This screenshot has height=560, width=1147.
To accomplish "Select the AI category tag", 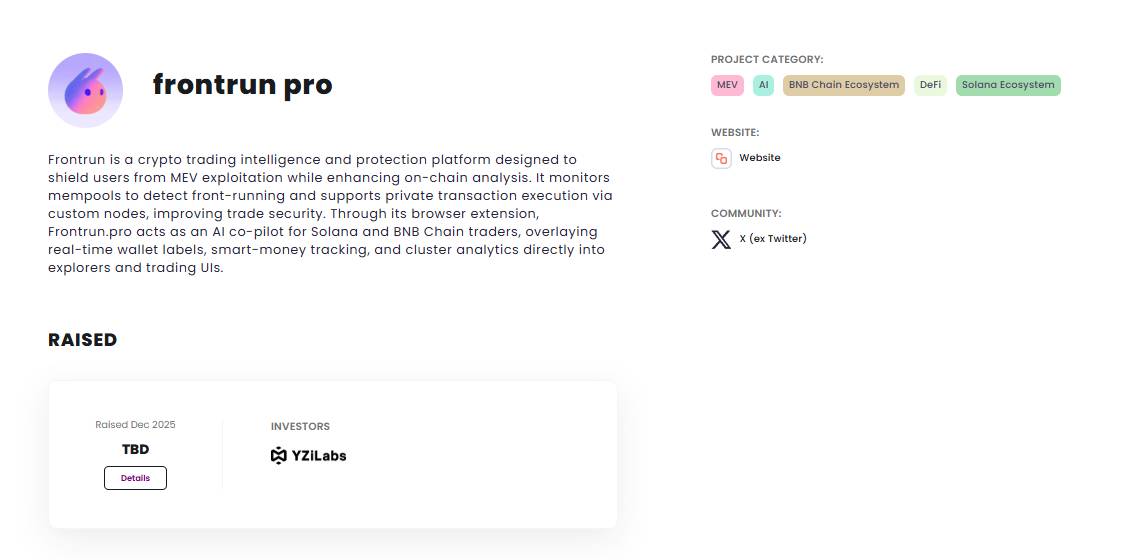I will (x=763, y=85).
